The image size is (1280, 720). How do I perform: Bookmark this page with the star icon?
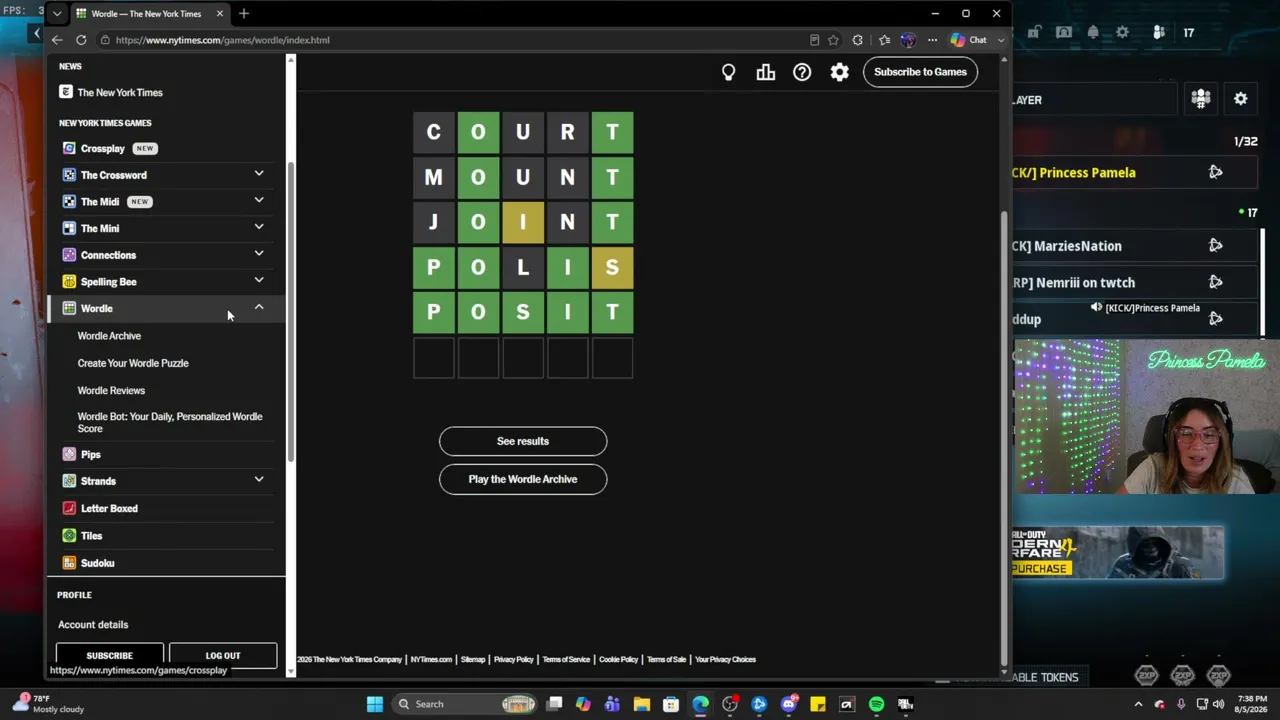coord(833,40)
